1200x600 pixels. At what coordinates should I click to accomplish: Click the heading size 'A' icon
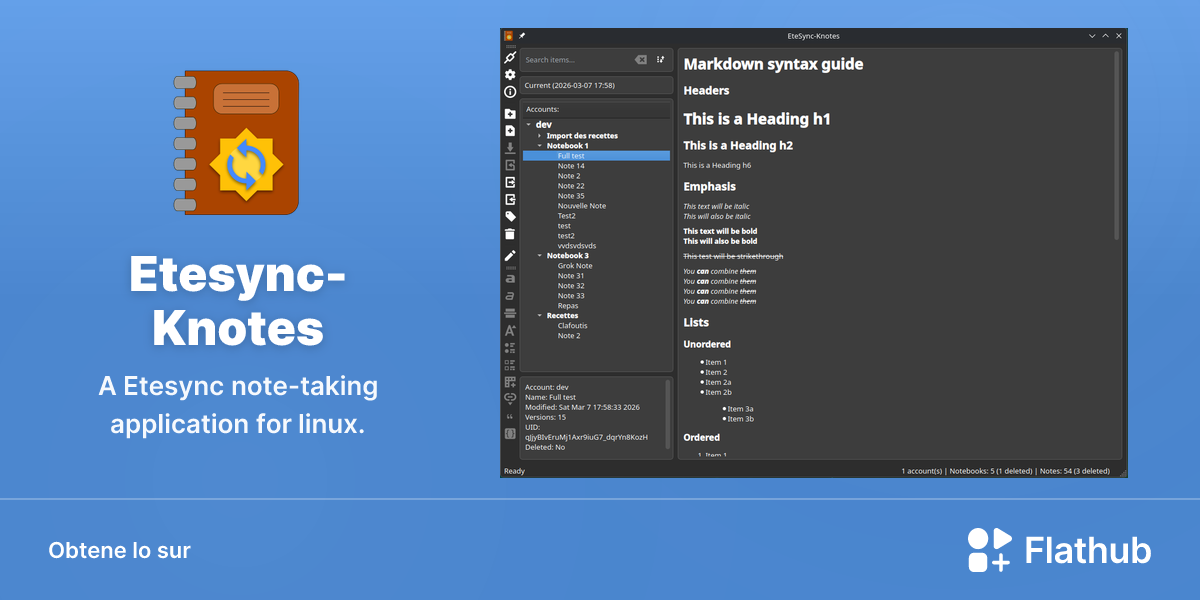(x=510, y=330)
